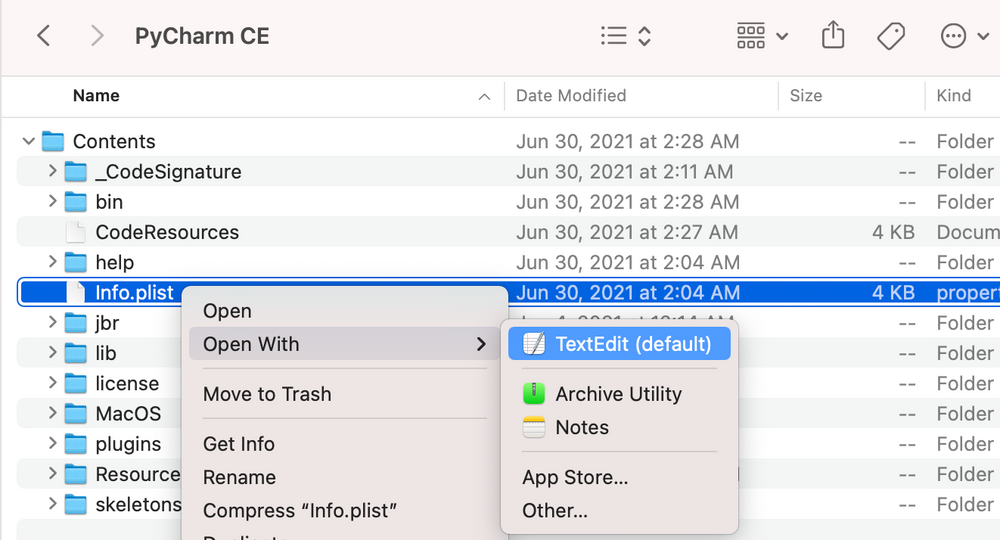Image resolution: width=1000 pixels, height=540 pixels.
Task: Expand the _CodeSignature folder
Action: [x=52, y=172]
